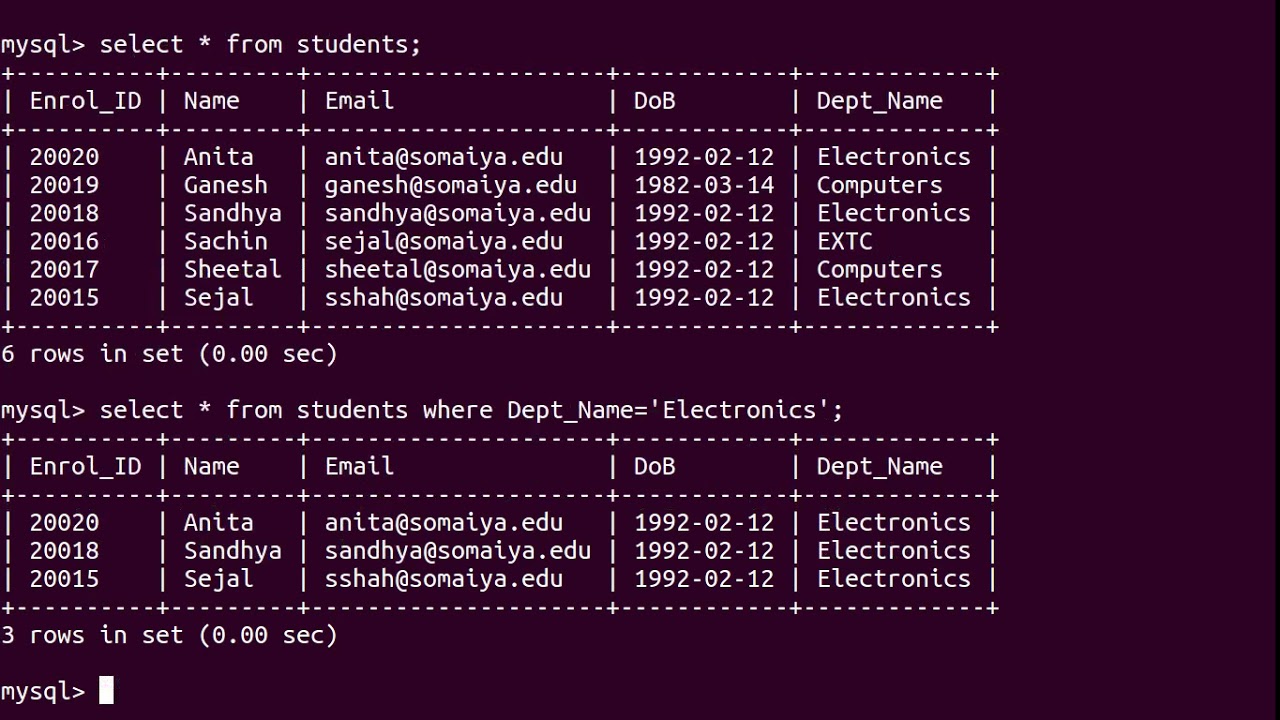Screen dimensions: 1280x720
Task: Click the Computers department in Sheetal's row
Action: (879, 270)
